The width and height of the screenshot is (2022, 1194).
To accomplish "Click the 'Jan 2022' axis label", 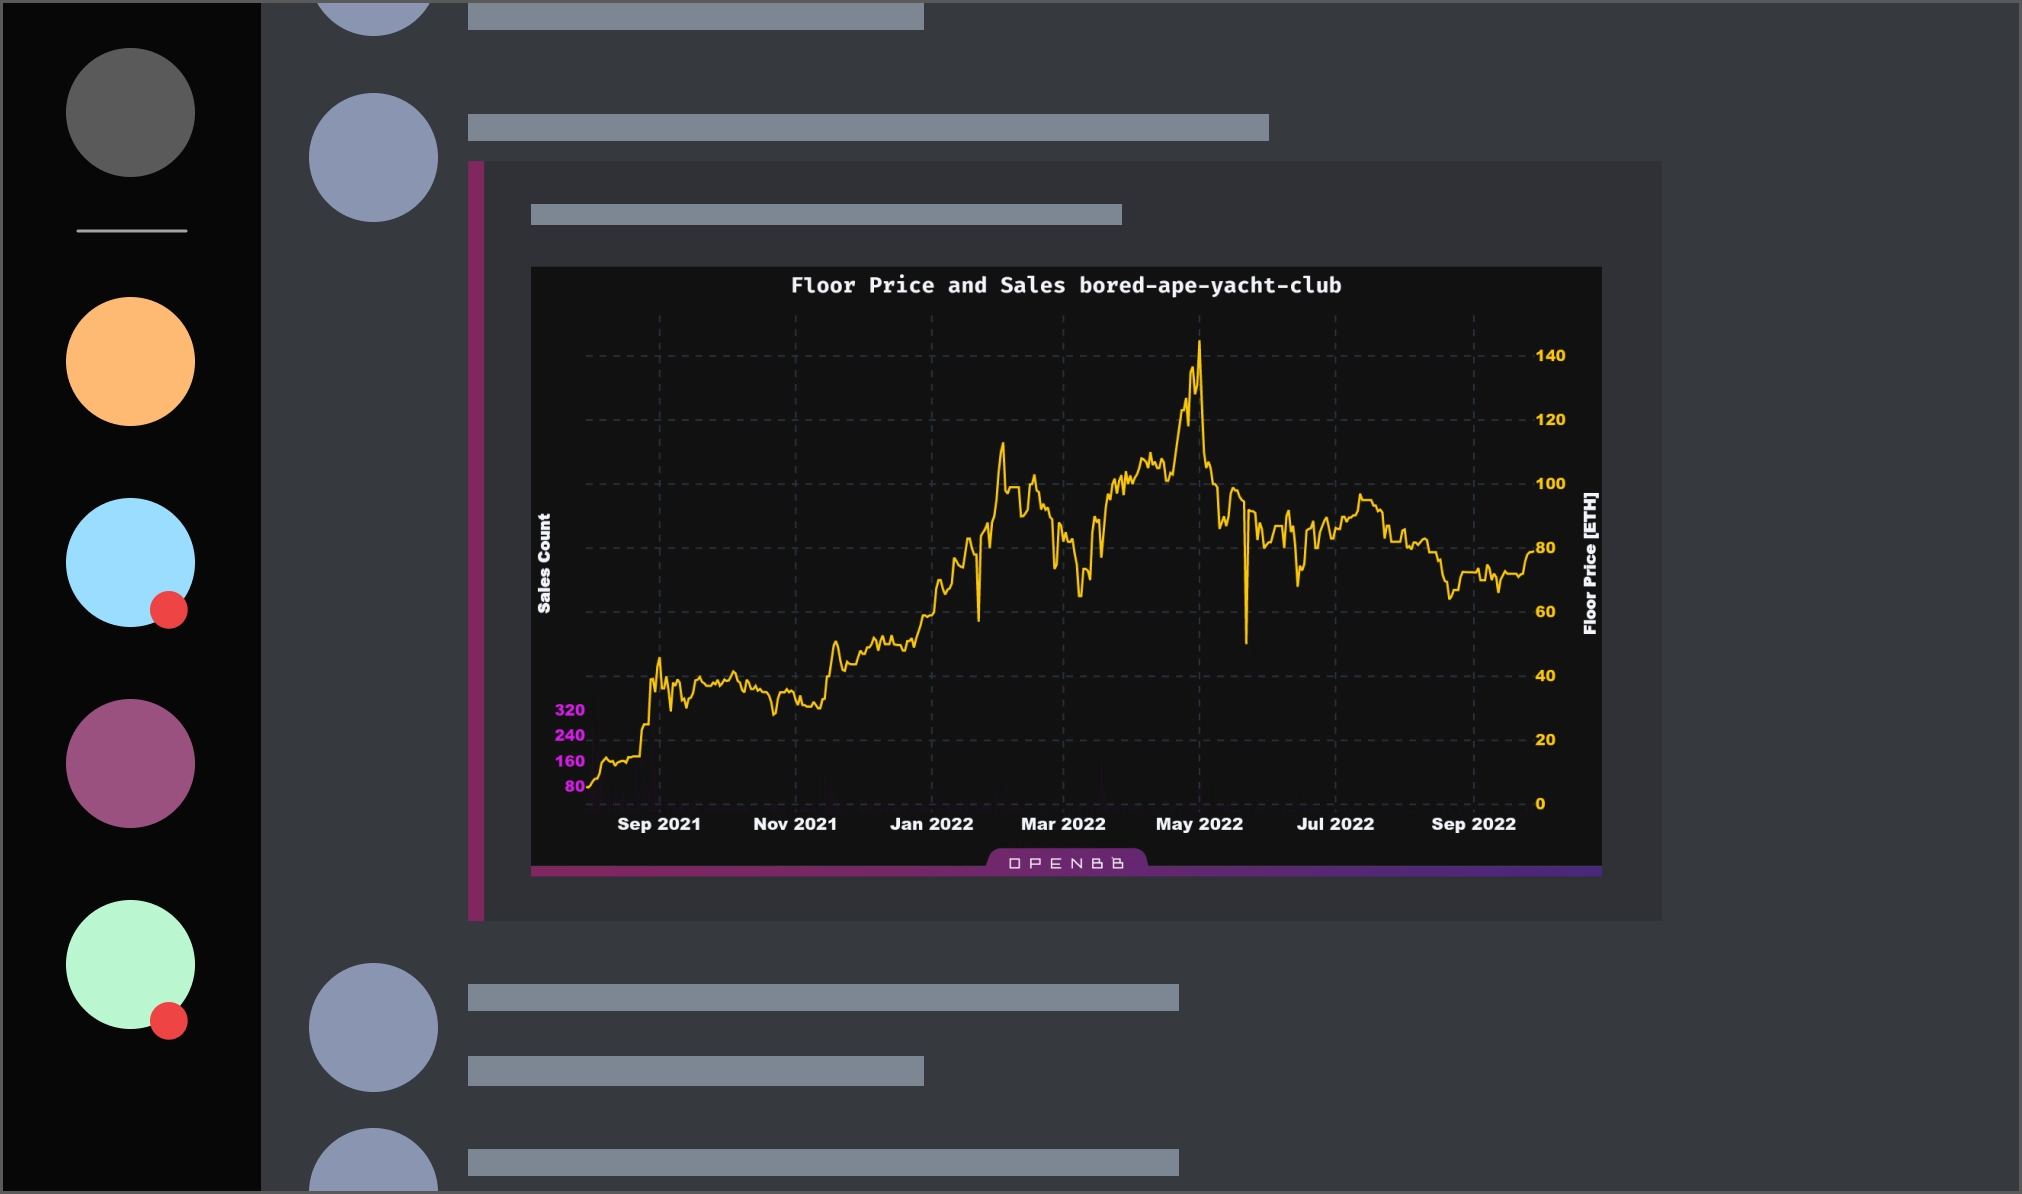I will pyautogui.click(x=932, y=824).
